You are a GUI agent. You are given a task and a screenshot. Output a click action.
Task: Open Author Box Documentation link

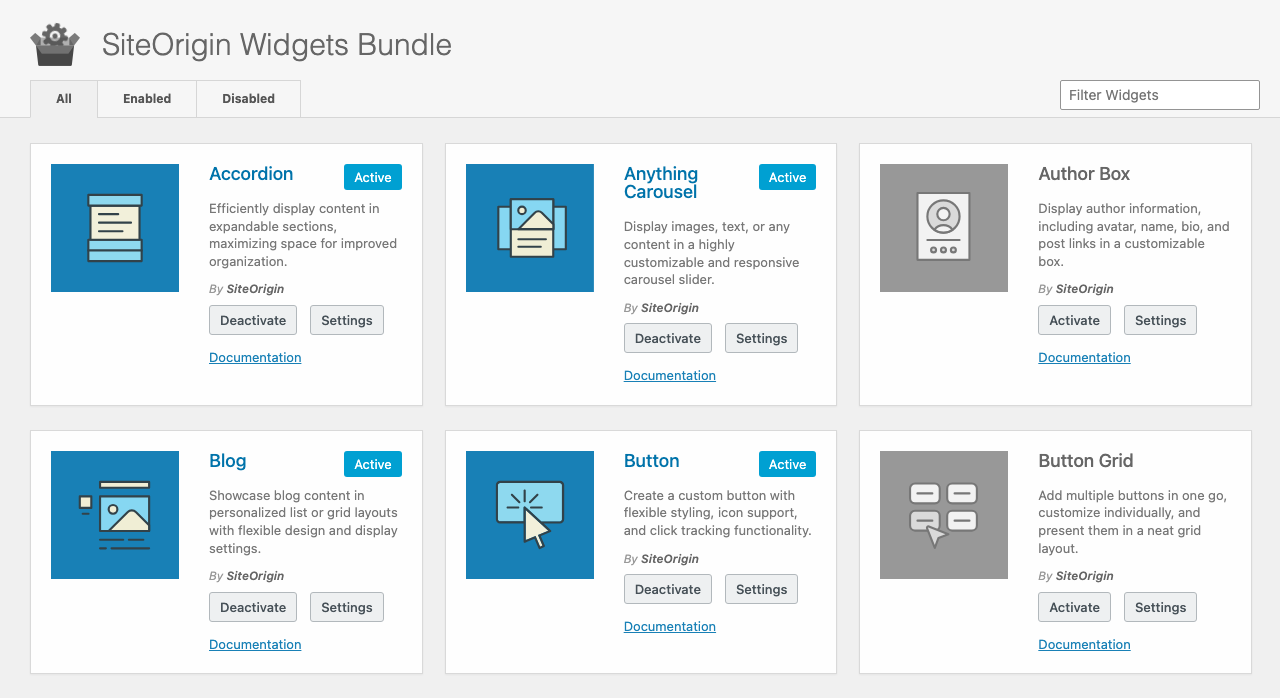1084,357
